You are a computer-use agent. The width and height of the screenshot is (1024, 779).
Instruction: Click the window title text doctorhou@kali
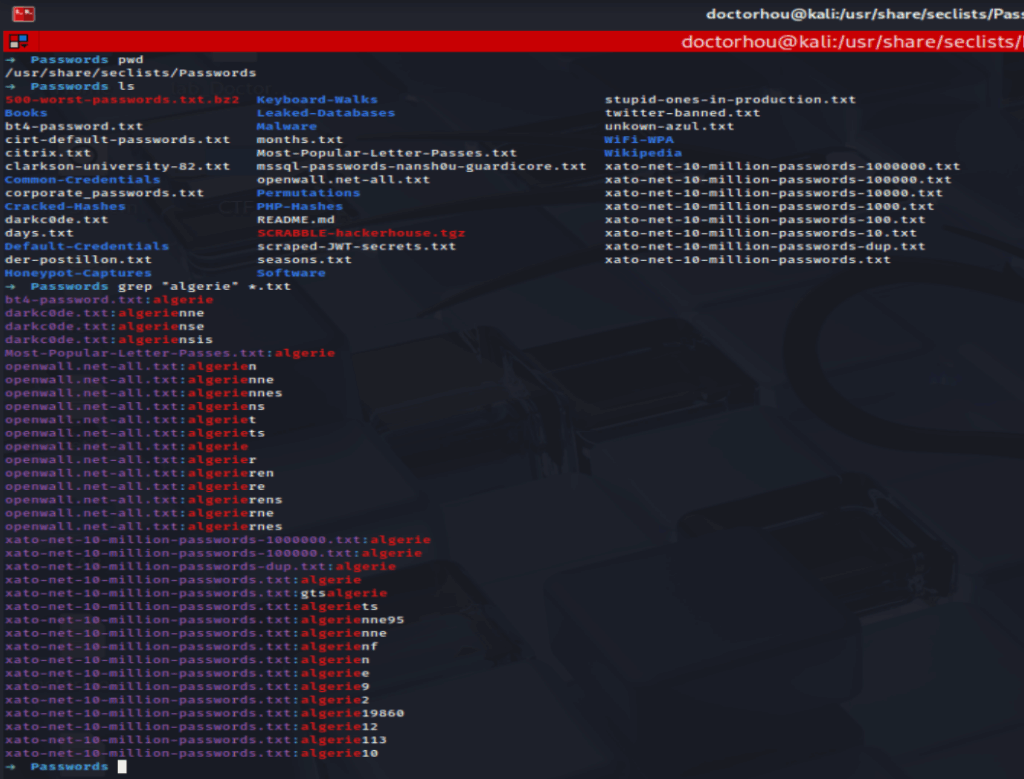(x=864, y=14)
